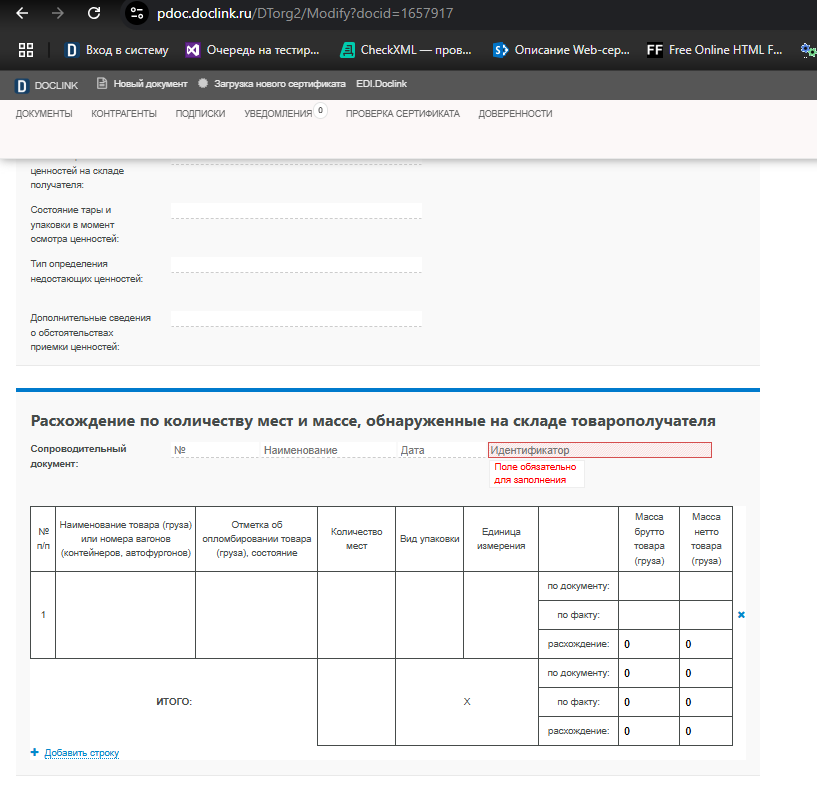
Task: Open ДОВЕРЕННОСТИ menu
Action: click(515, 114)
